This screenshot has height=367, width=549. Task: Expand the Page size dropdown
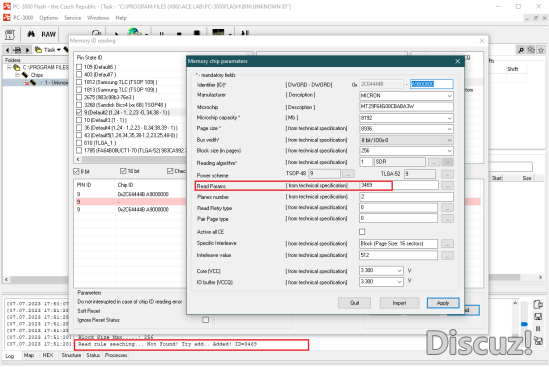pos(406,129)
